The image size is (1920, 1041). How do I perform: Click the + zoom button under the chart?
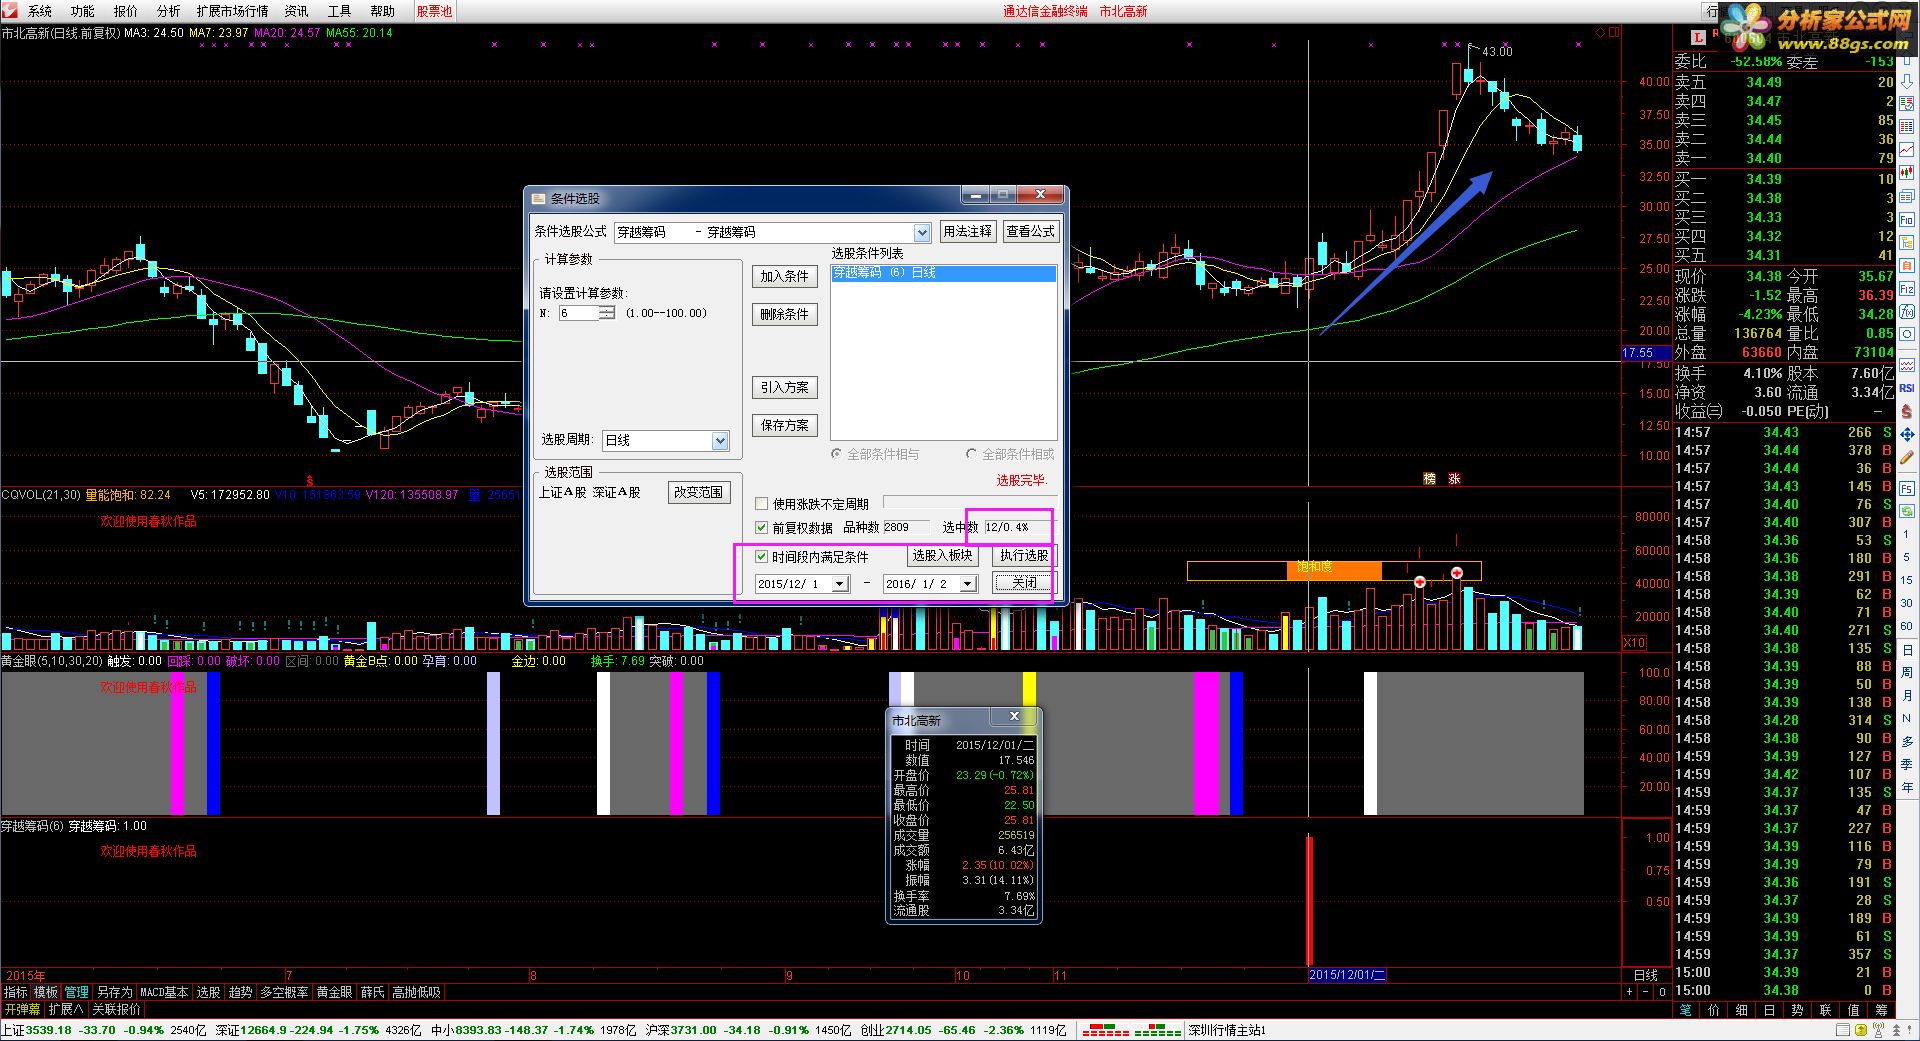point(1629,992)
